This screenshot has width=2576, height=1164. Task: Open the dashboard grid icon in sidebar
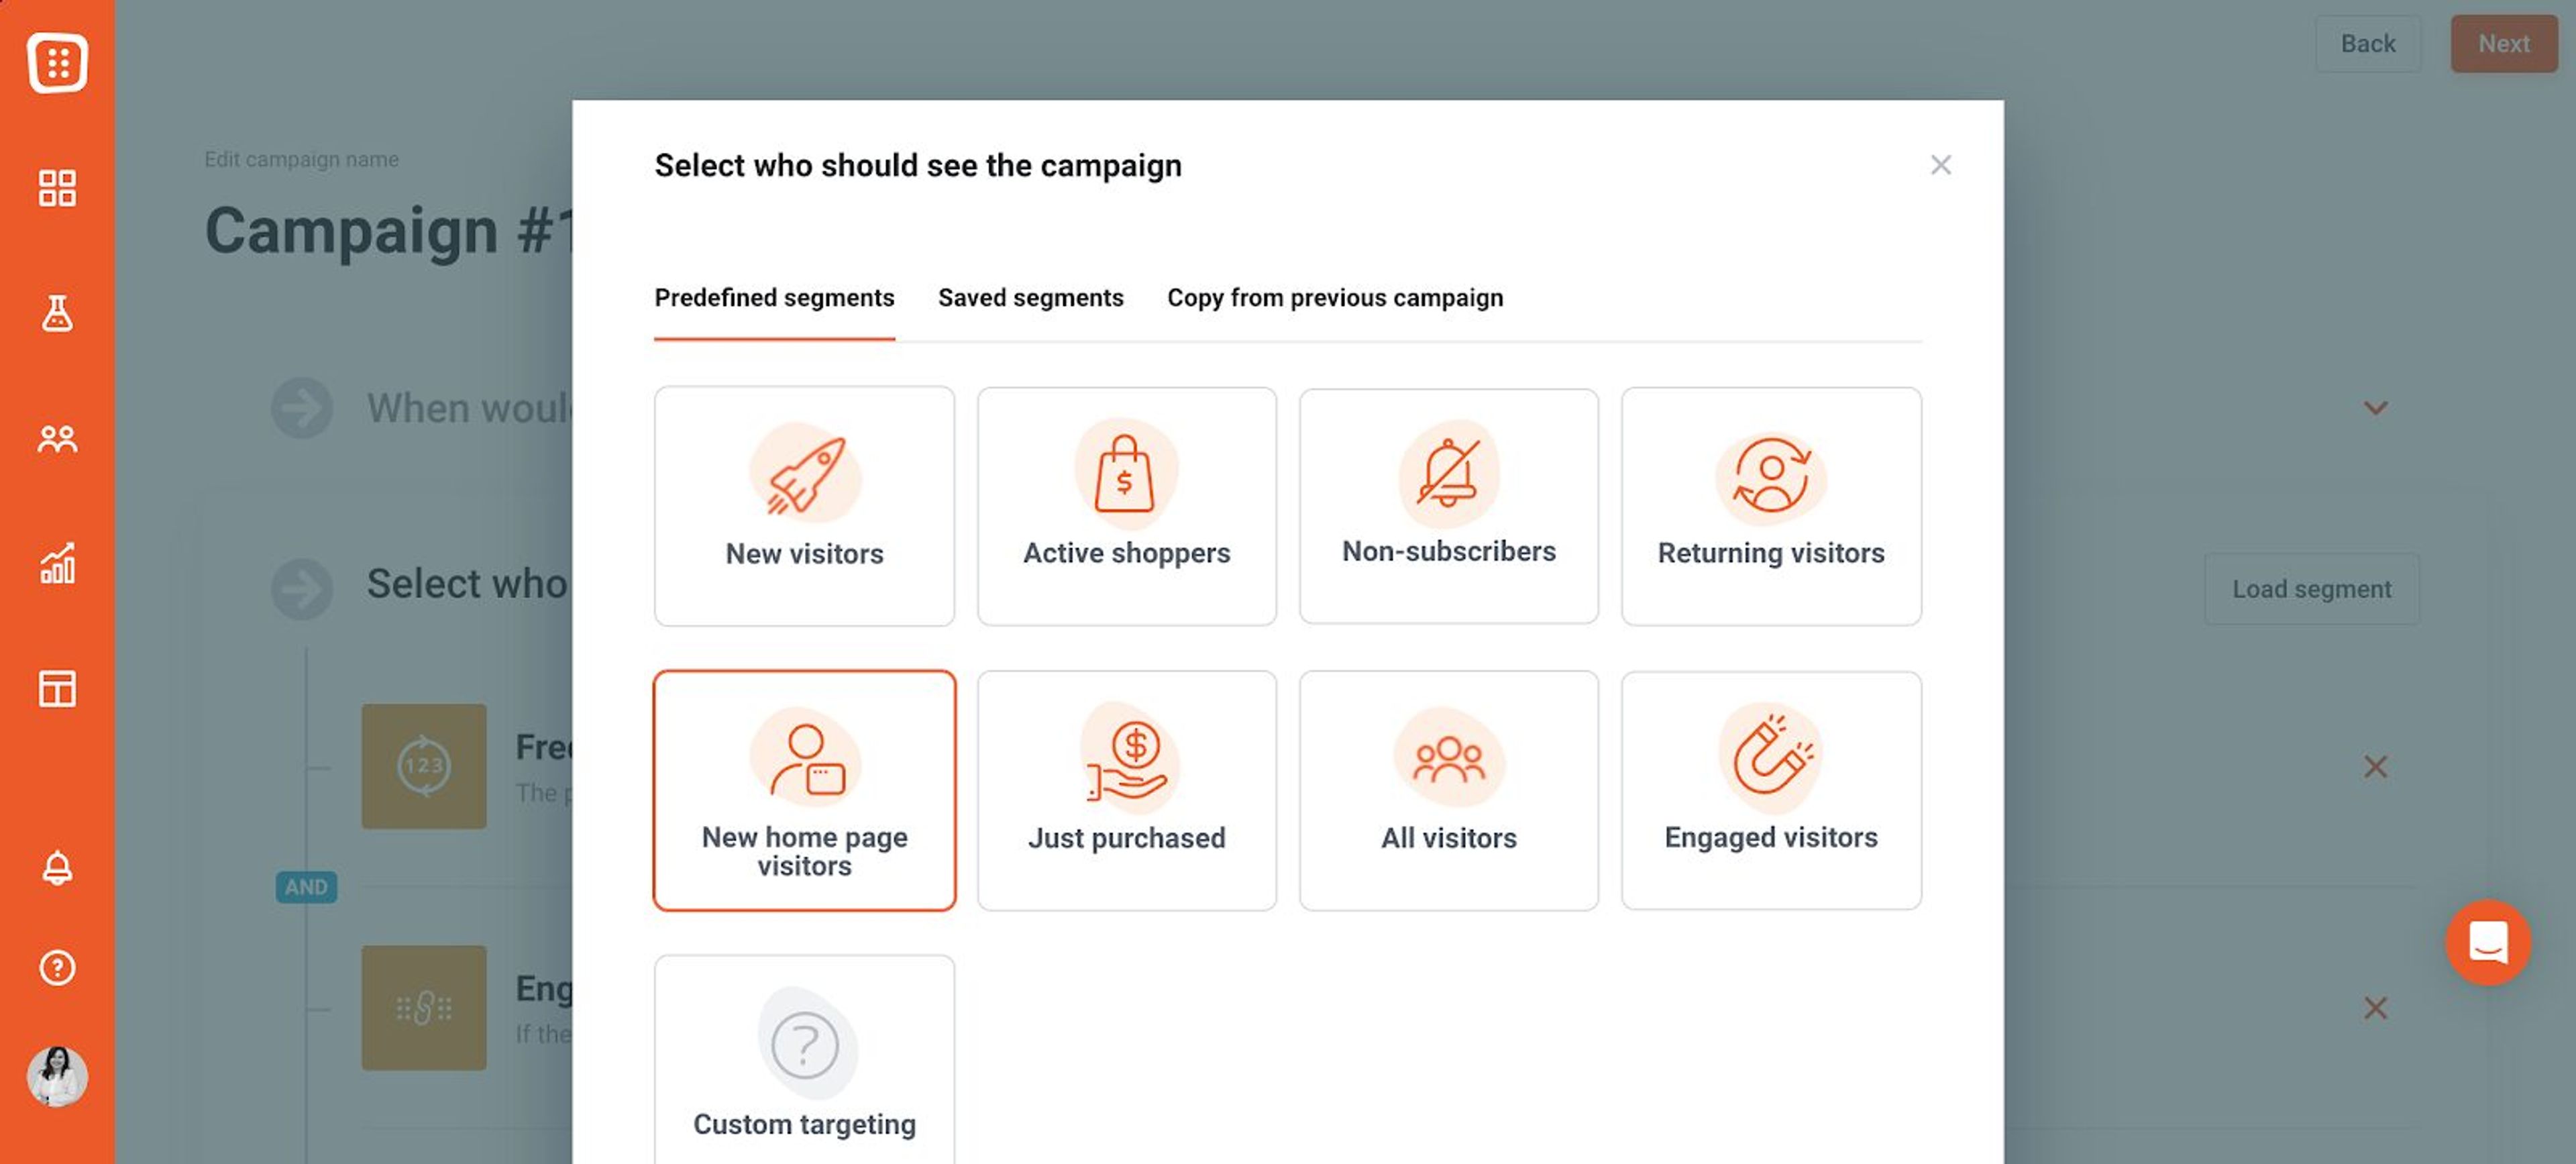(x=57, y=188)
